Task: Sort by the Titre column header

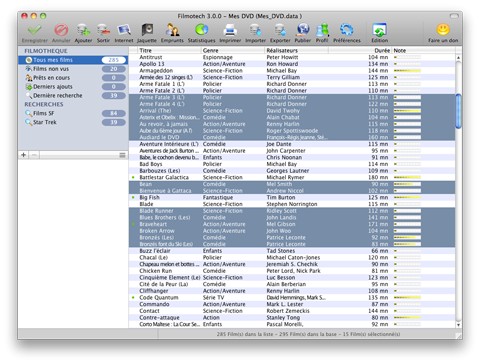Action: tap(170, 50)
